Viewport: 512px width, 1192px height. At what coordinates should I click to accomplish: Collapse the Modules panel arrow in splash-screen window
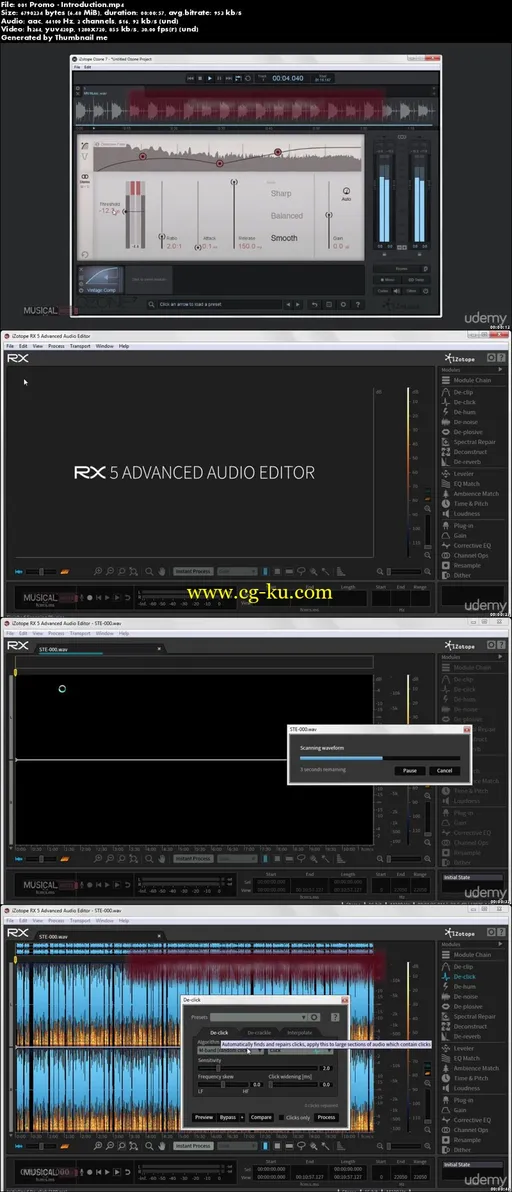(x=500, y=369)
